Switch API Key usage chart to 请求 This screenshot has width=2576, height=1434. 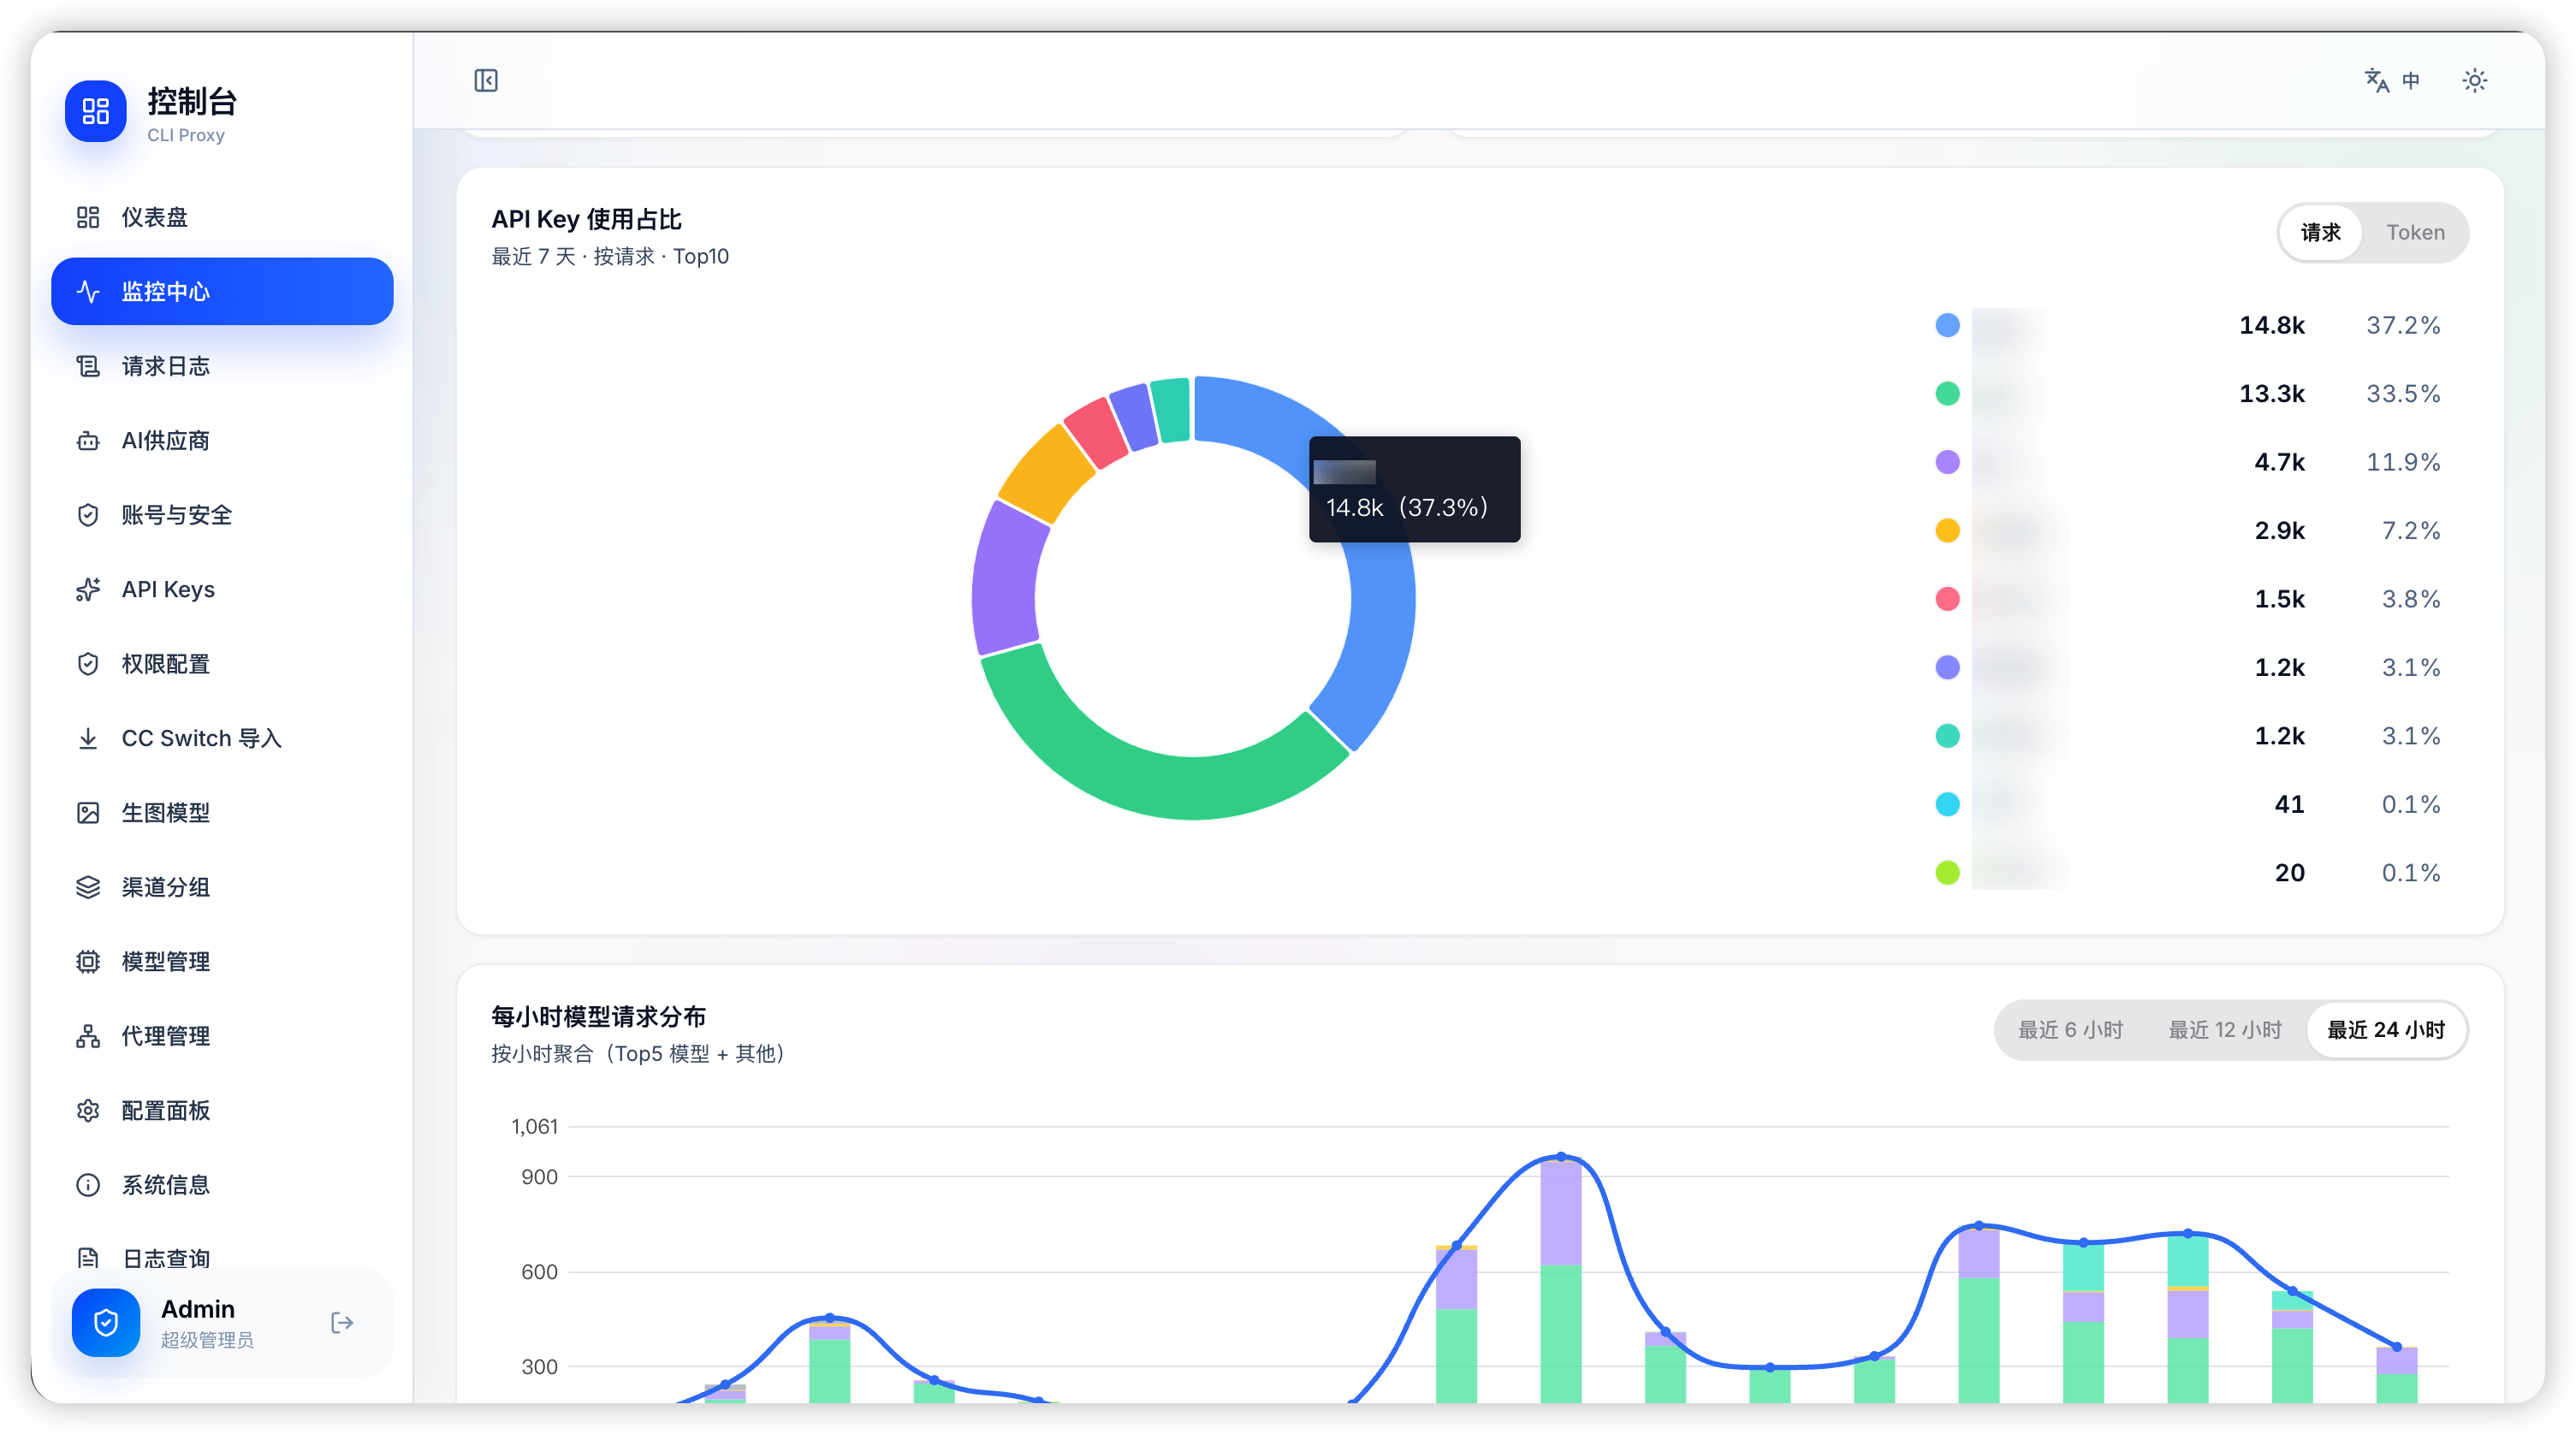pyautogui.click(x=2321, y=233)
